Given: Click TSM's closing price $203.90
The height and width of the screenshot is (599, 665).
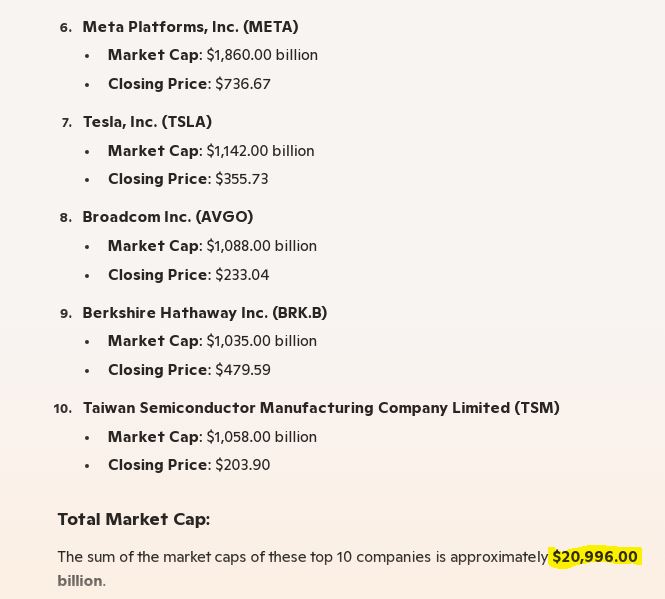Looking at the screenshot, I should point(243,465).
